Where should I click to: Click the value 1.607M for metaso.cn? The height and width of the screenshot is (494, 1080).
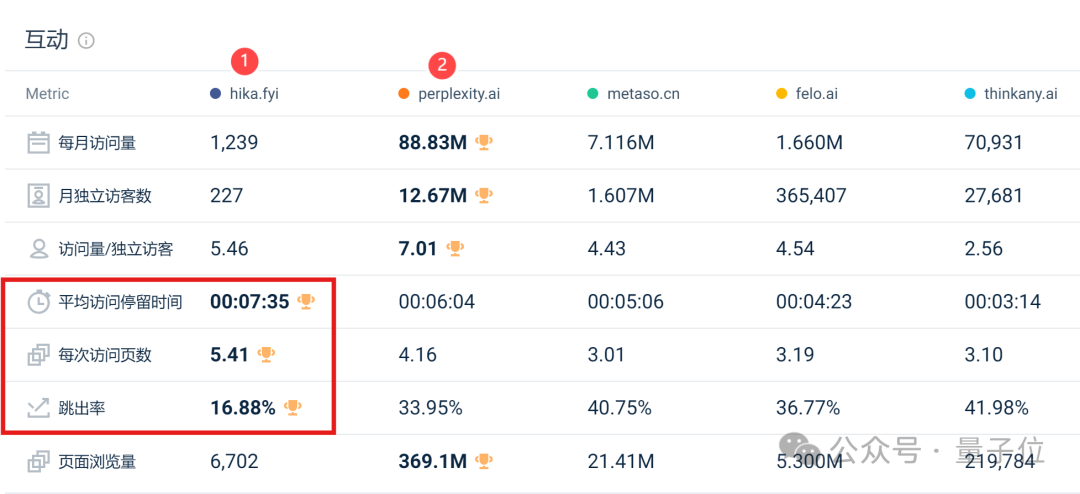(x=621, y=196)
